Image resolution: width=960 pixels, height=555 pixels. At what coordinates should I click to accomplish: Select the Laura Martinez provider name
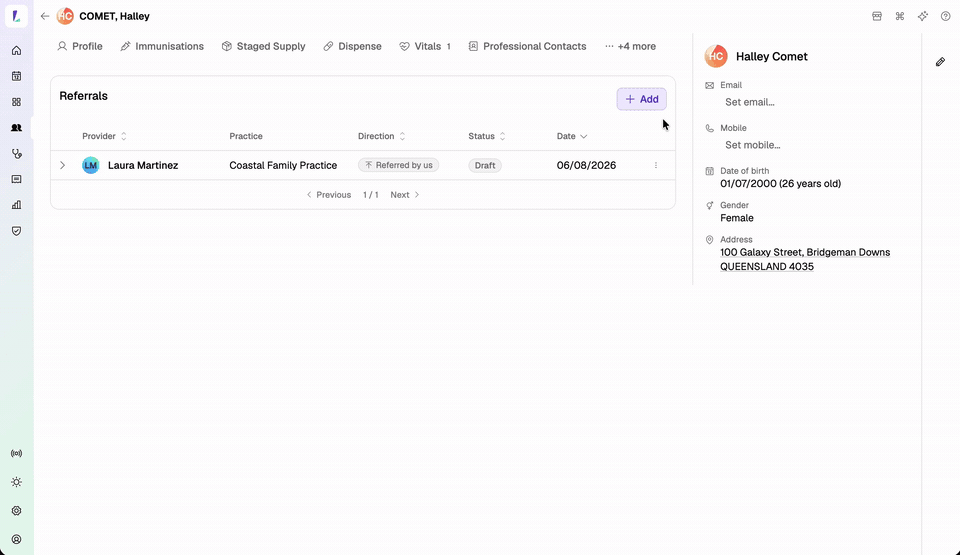(143, 165)
